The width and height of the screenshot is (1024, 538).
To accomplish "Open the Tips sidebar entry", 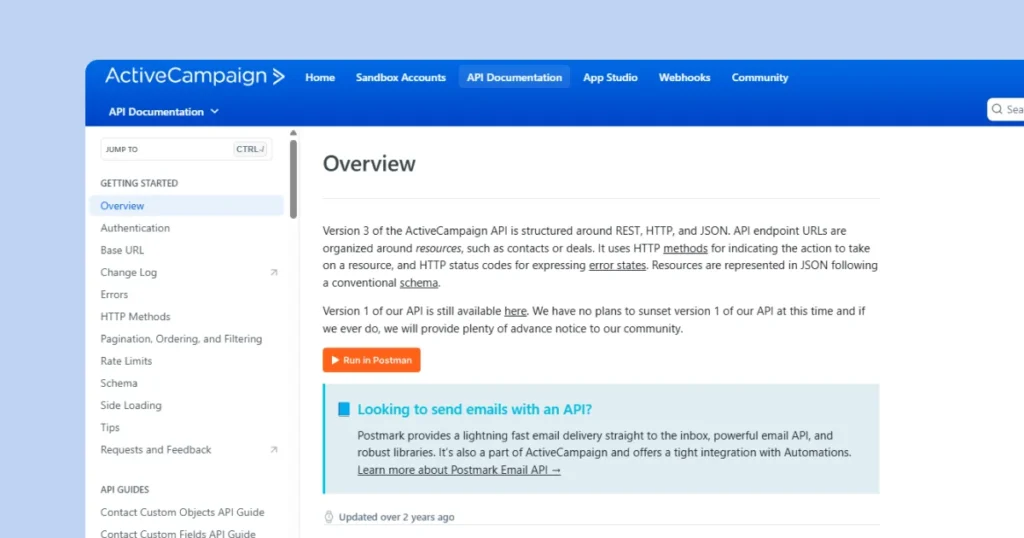I will click(110, 428).
